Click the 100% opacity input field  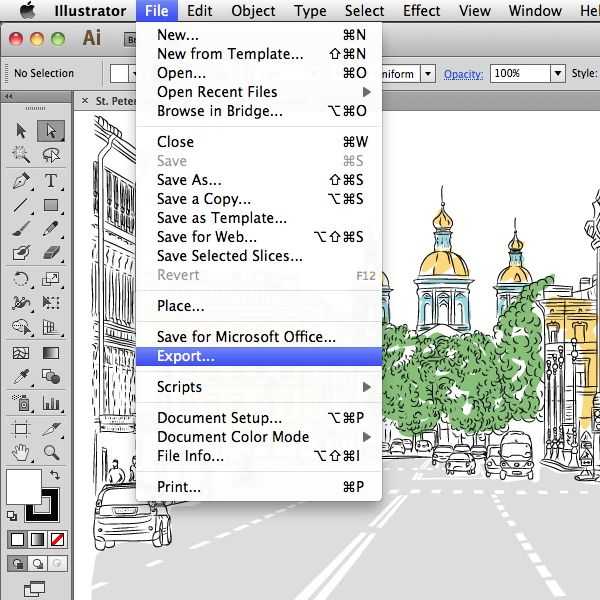click(520, 73)
